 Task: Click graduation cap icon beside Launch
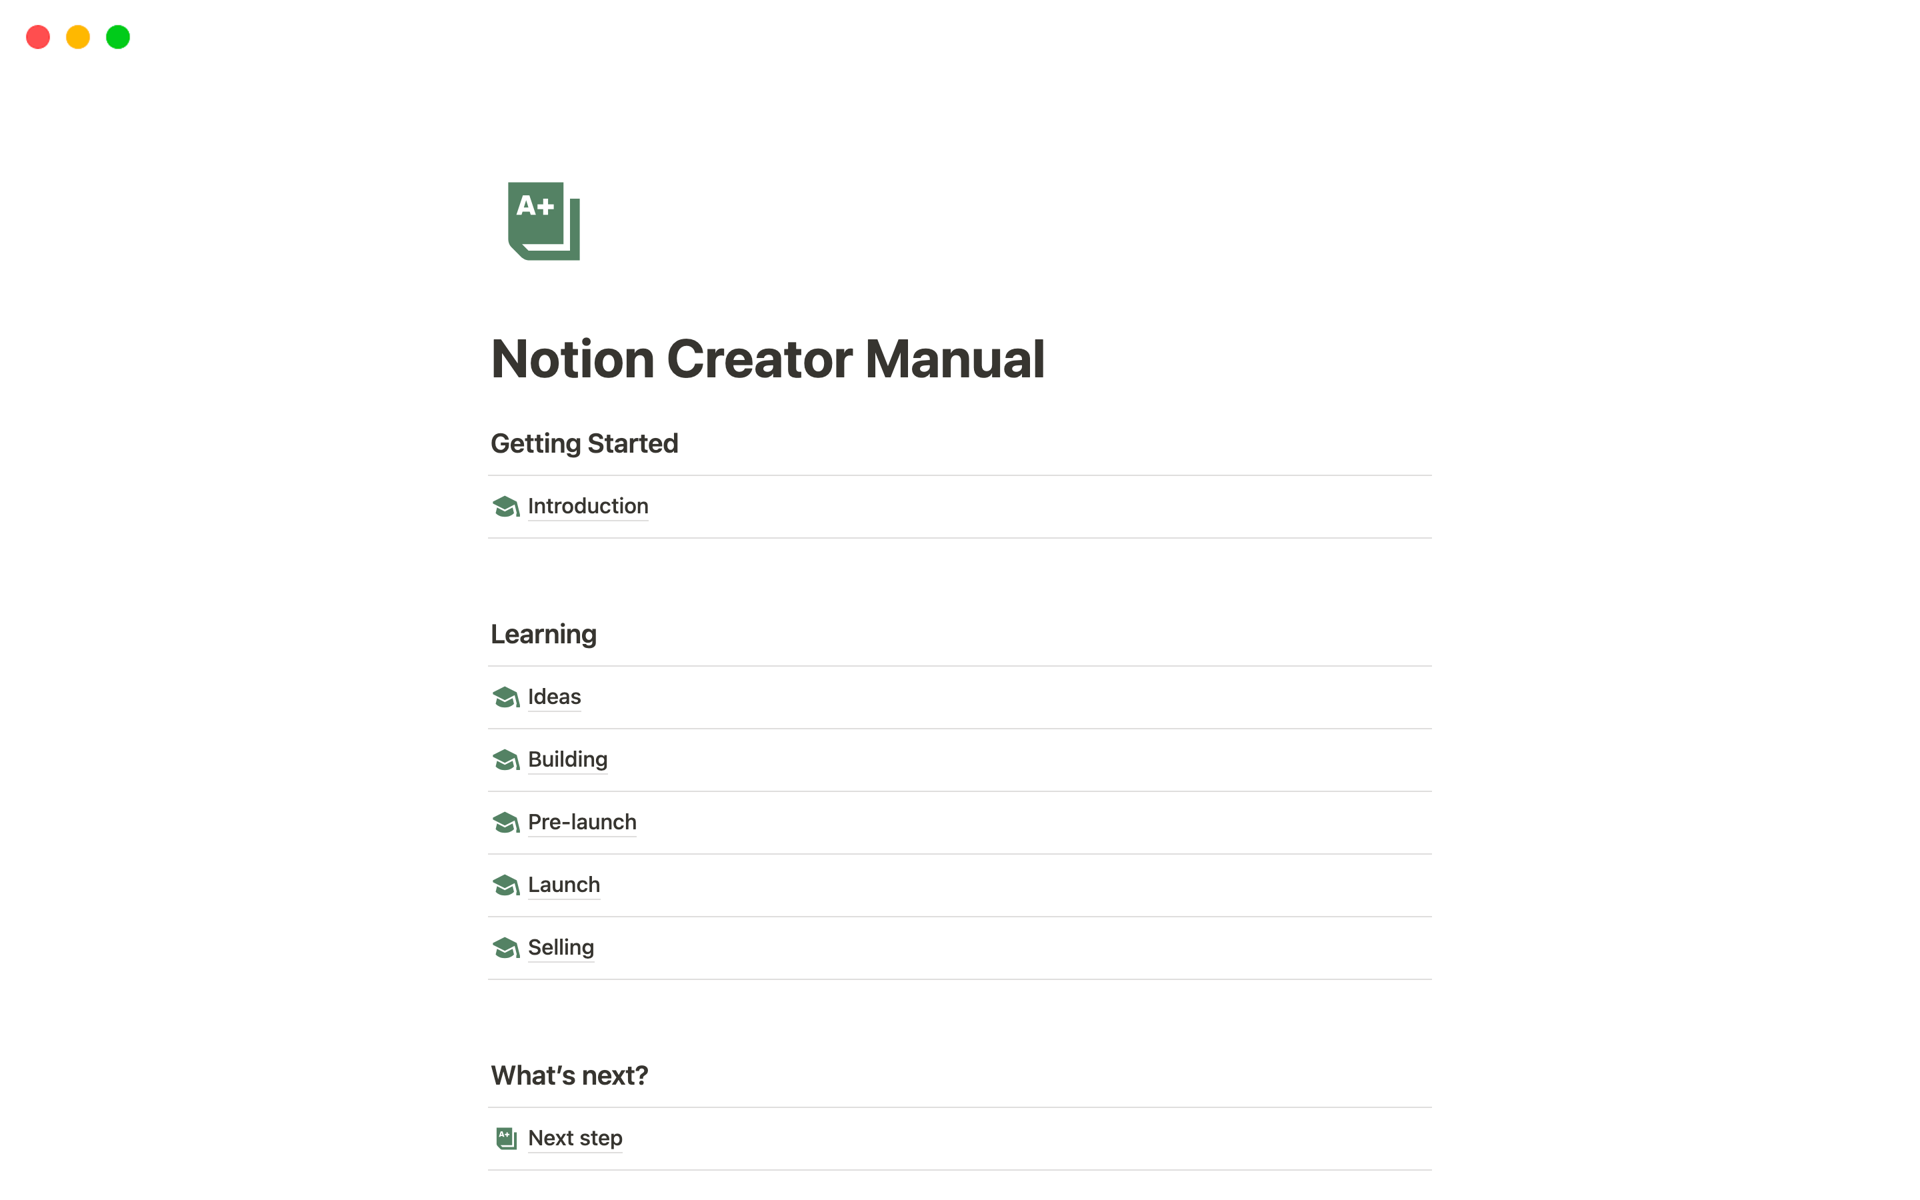point(506,886)
